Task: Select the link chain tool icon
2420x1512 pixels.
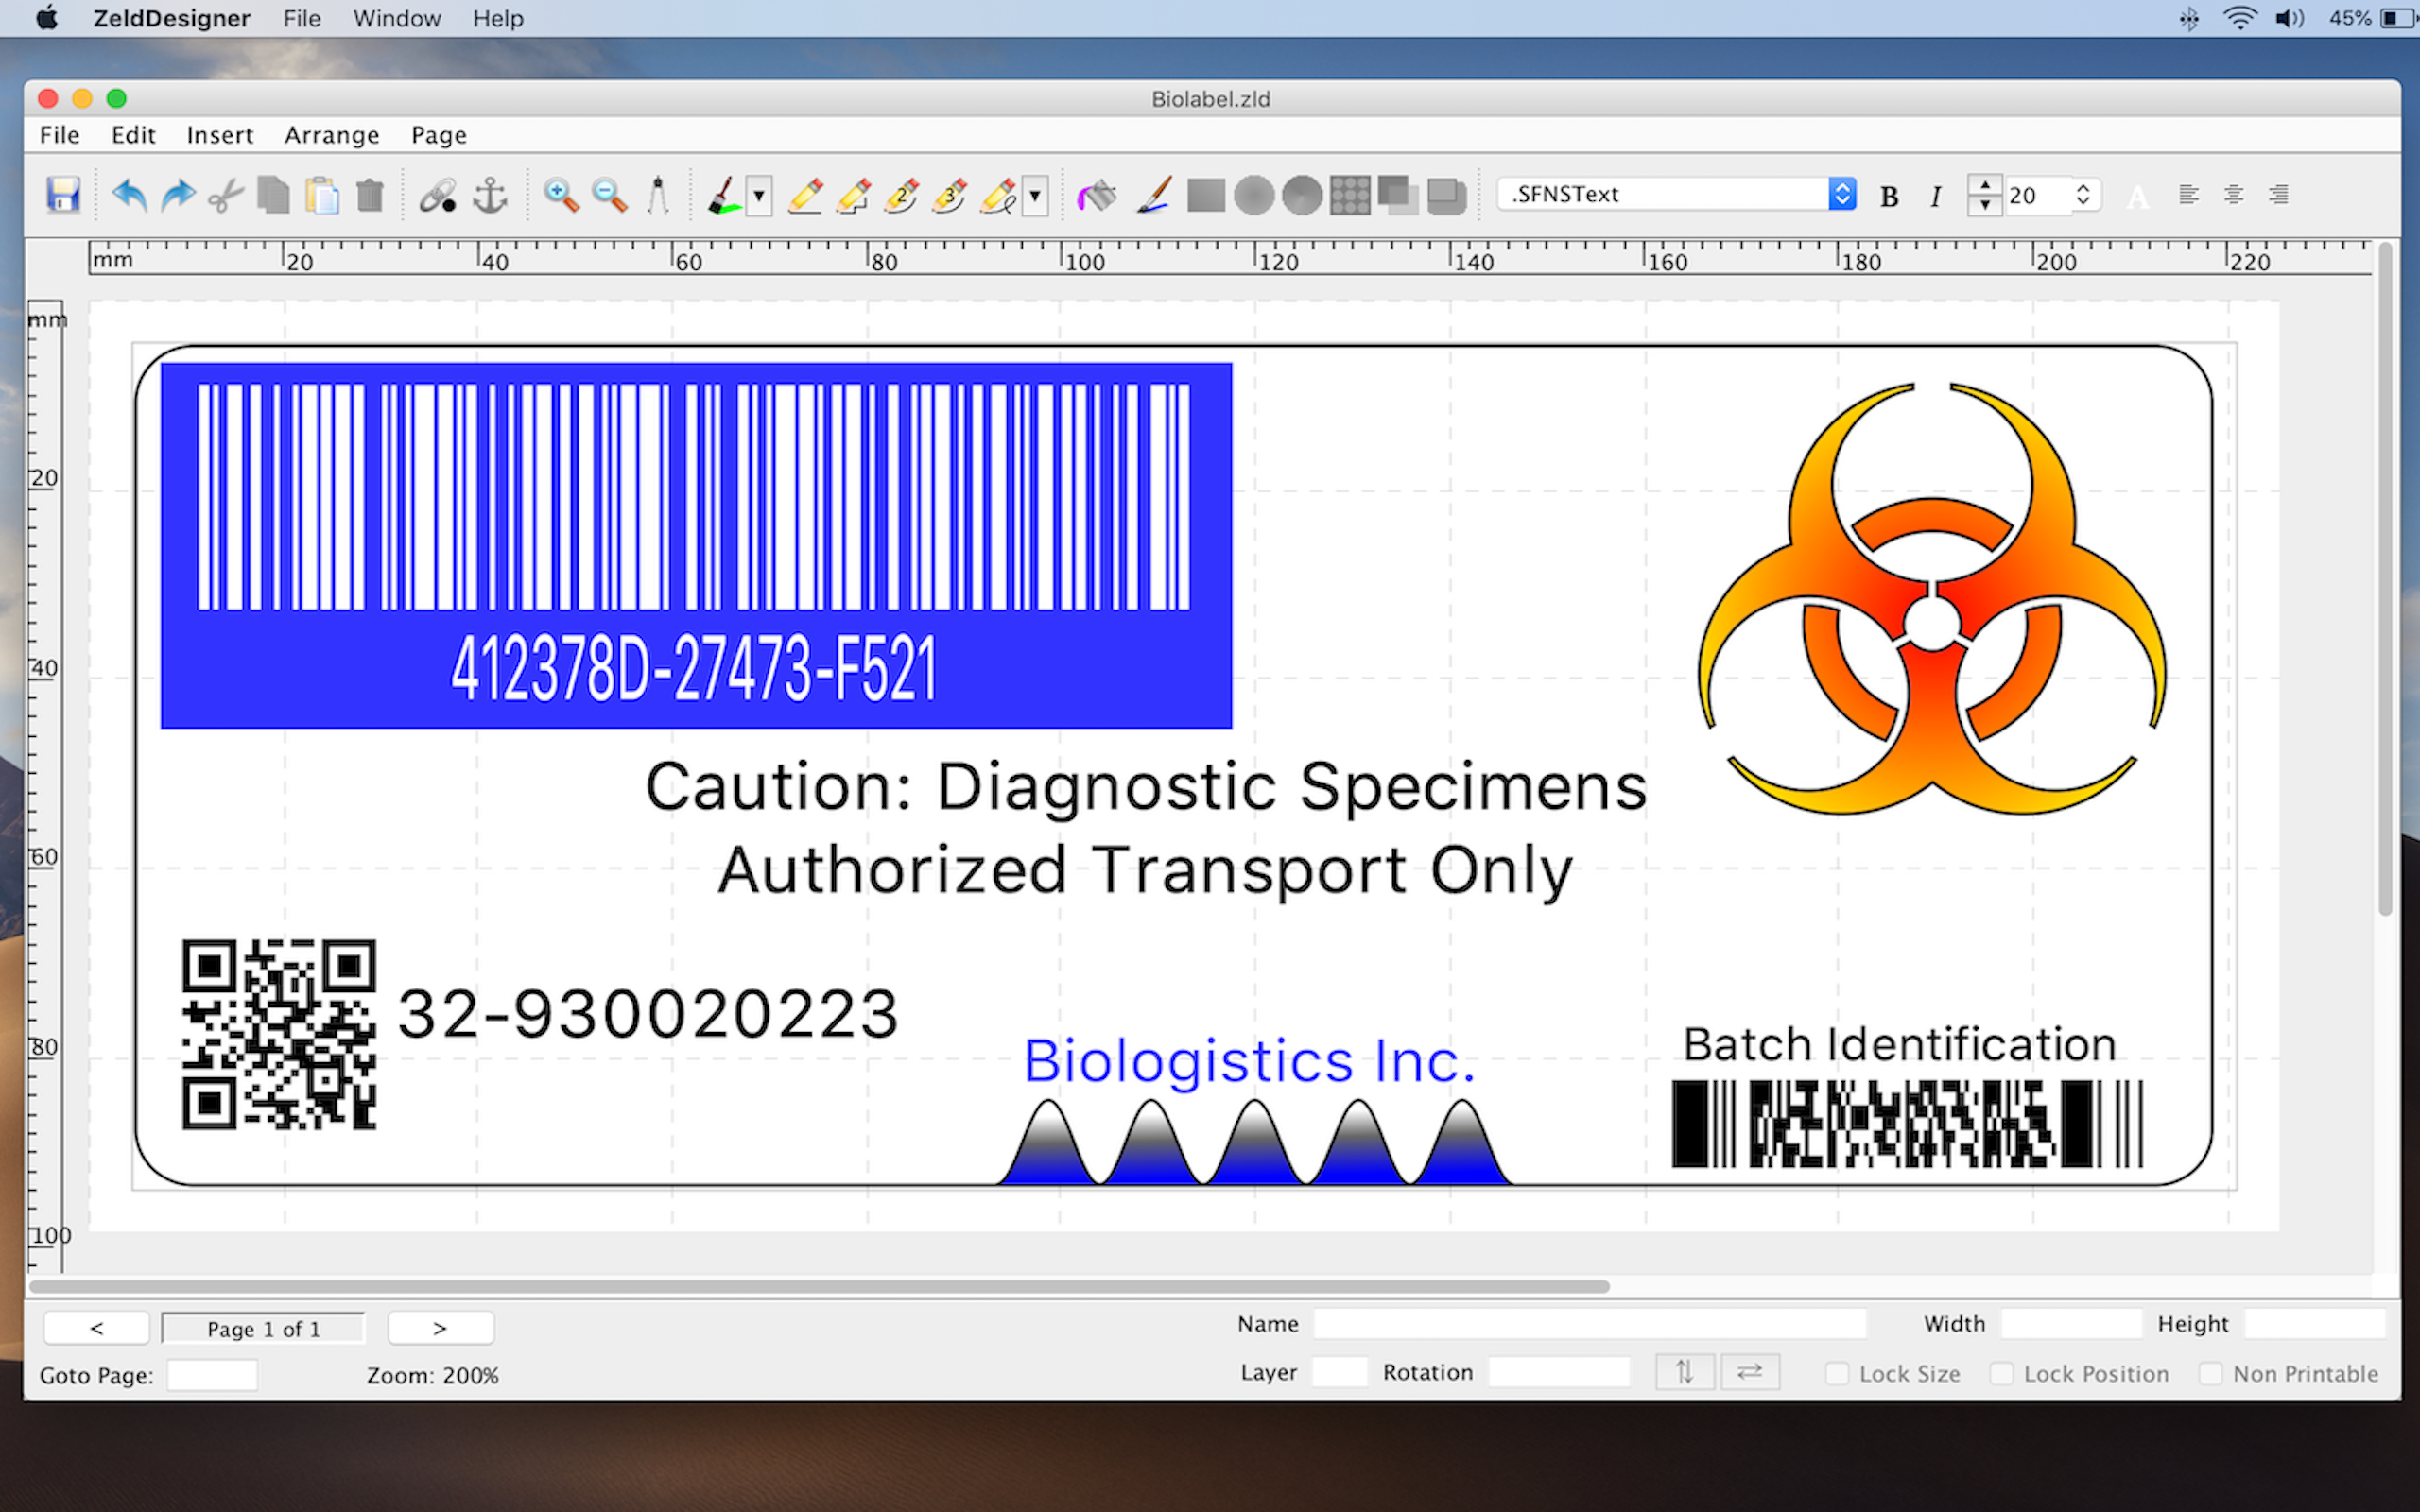Action: pos(438,195)
